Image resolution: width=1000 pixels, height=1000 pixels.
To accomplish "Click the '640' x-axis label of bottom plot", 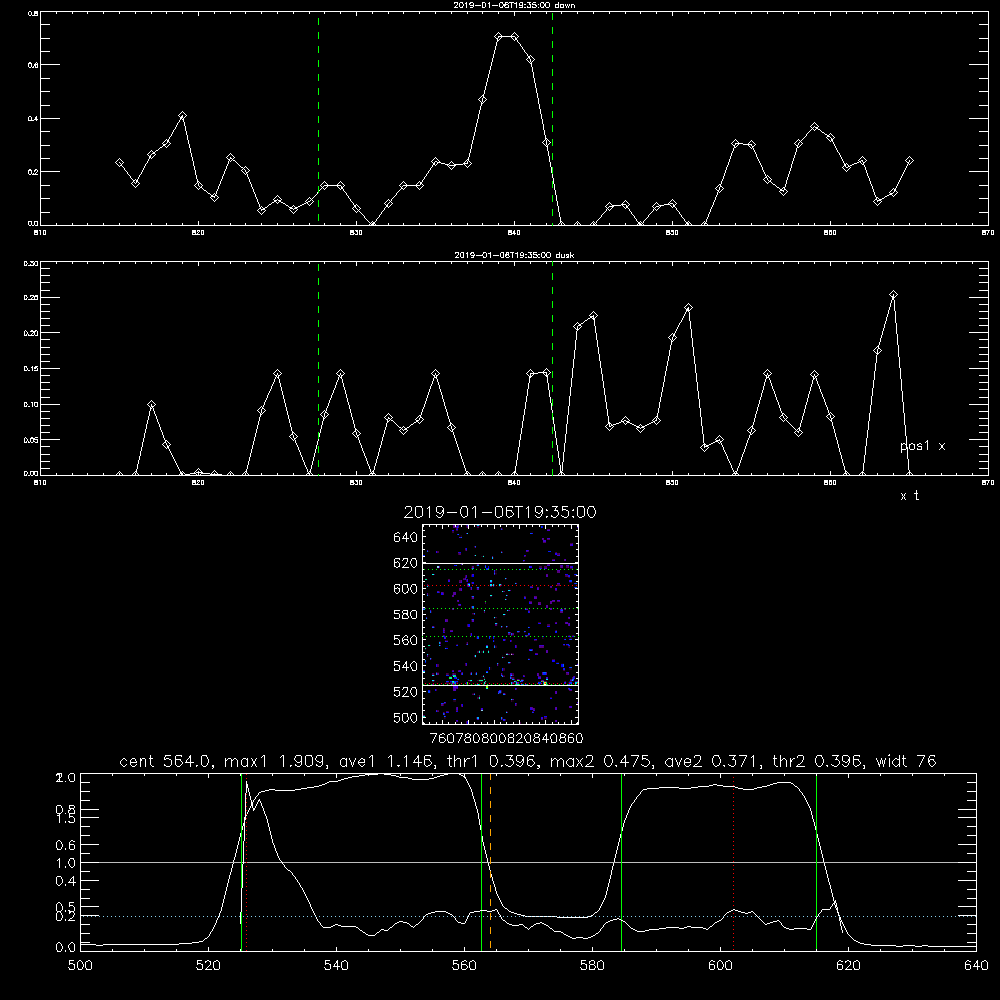I will coord(976,966).
